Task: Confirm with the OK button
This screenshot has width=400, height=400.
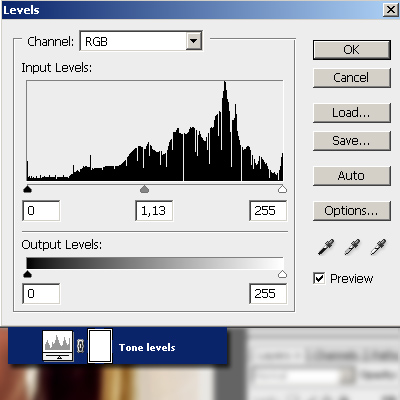Action: (x=352, y=50)
